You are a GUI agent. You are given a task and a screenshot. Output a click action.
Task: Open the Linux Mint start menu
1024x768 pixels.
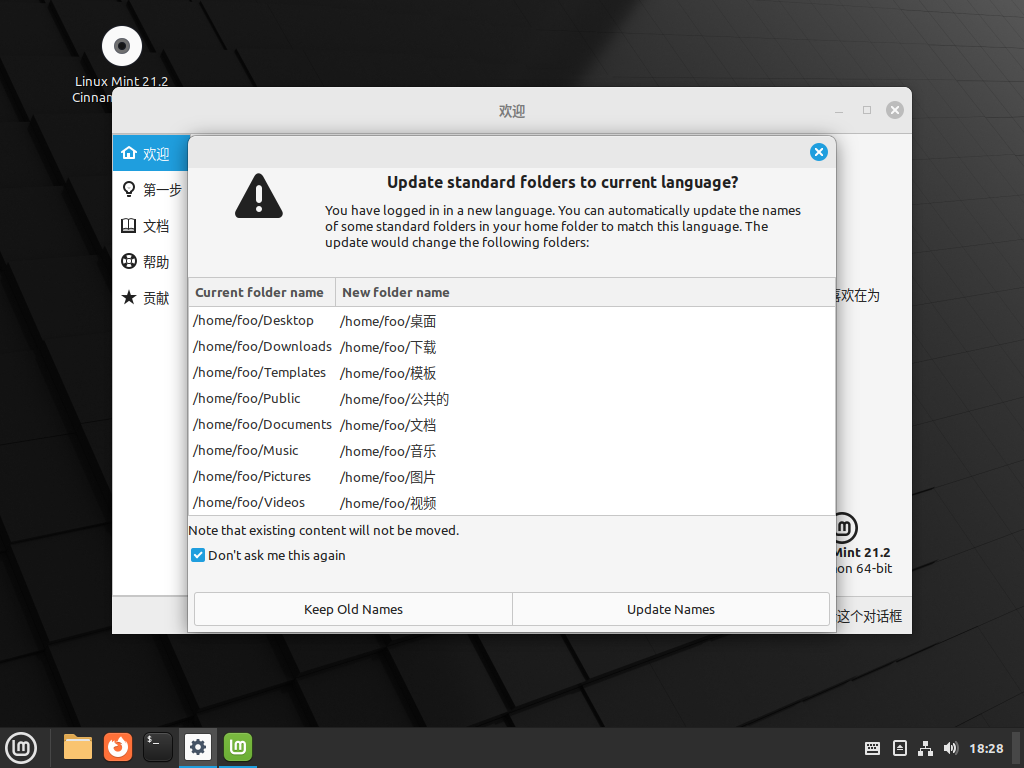click(21, 747)
